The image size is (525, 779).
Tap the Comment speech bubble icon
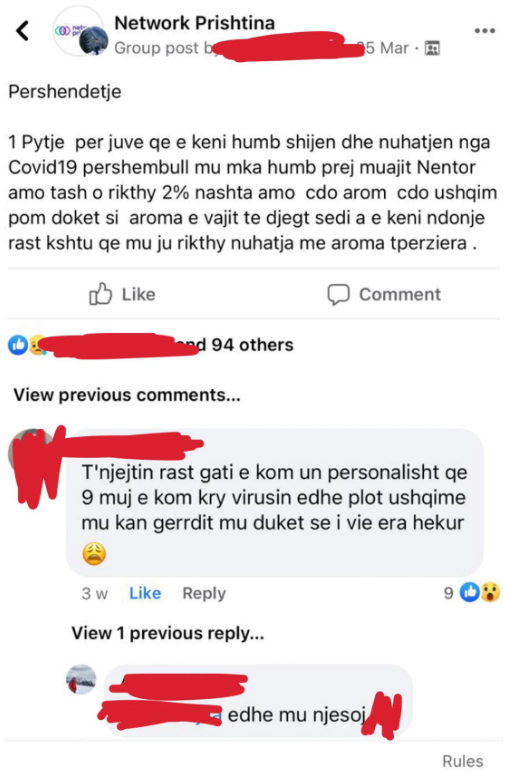pyautogui.click(x=338, y=294)
